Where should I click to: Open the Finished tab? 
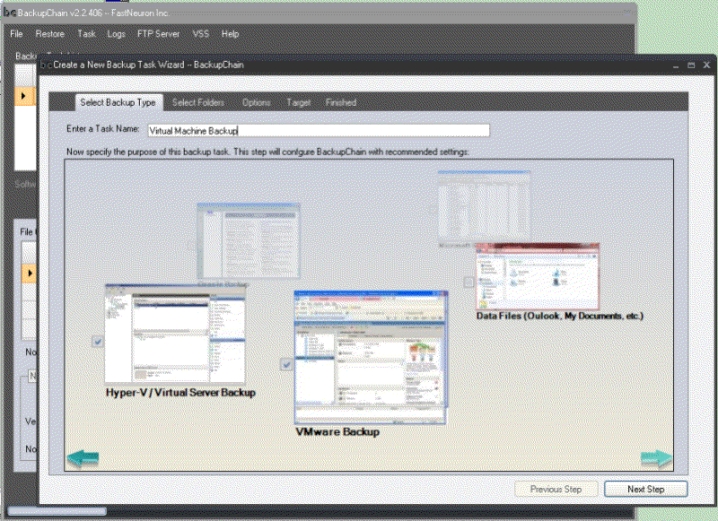click(x=340, y=102)
